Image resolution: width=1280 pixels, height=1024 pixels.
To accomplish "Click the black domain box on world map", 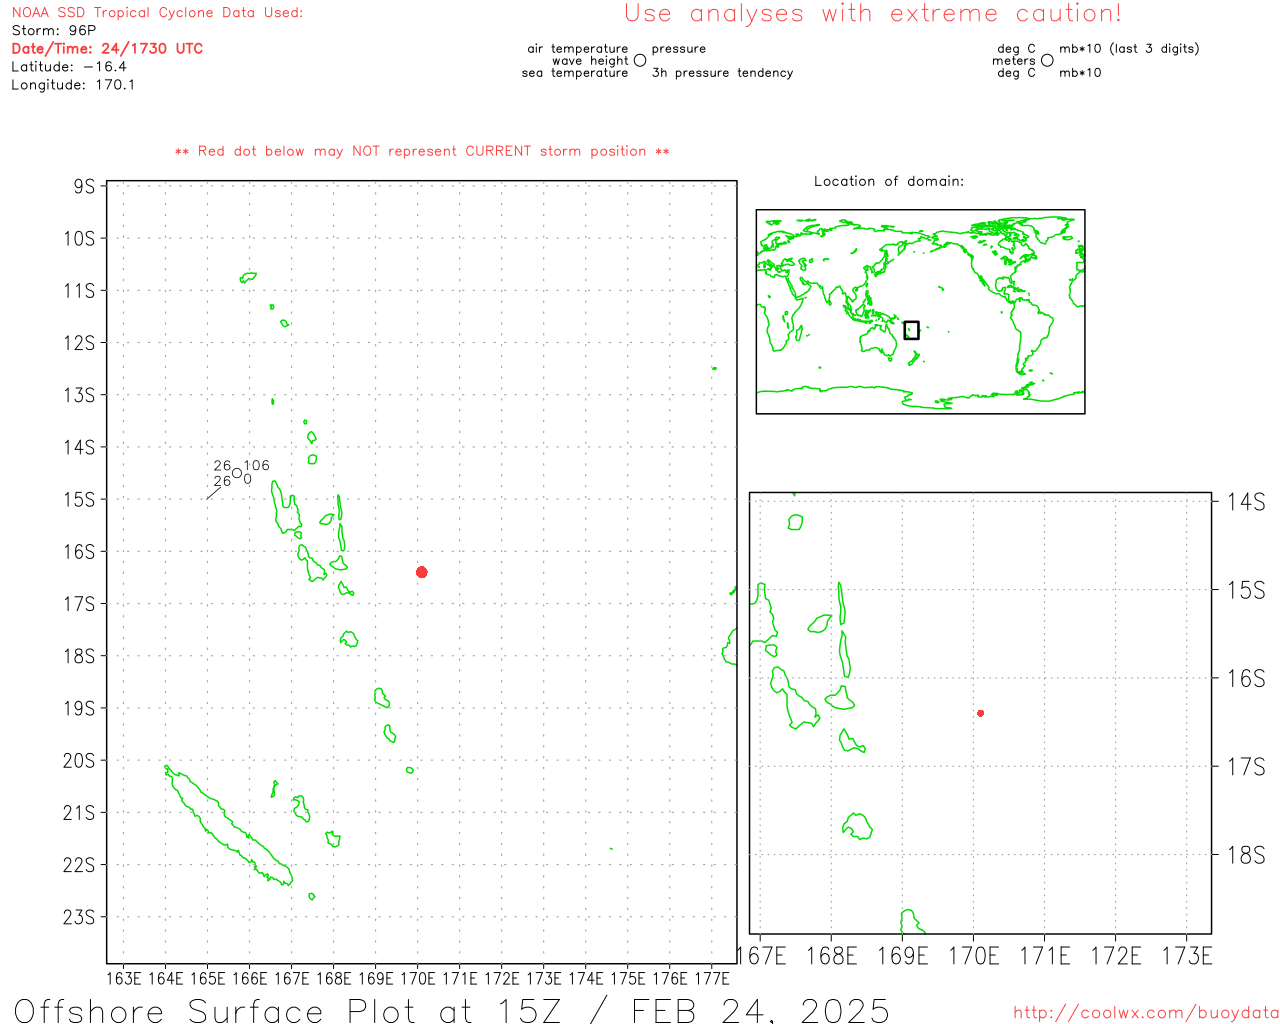I will click(x=911, y=330).
